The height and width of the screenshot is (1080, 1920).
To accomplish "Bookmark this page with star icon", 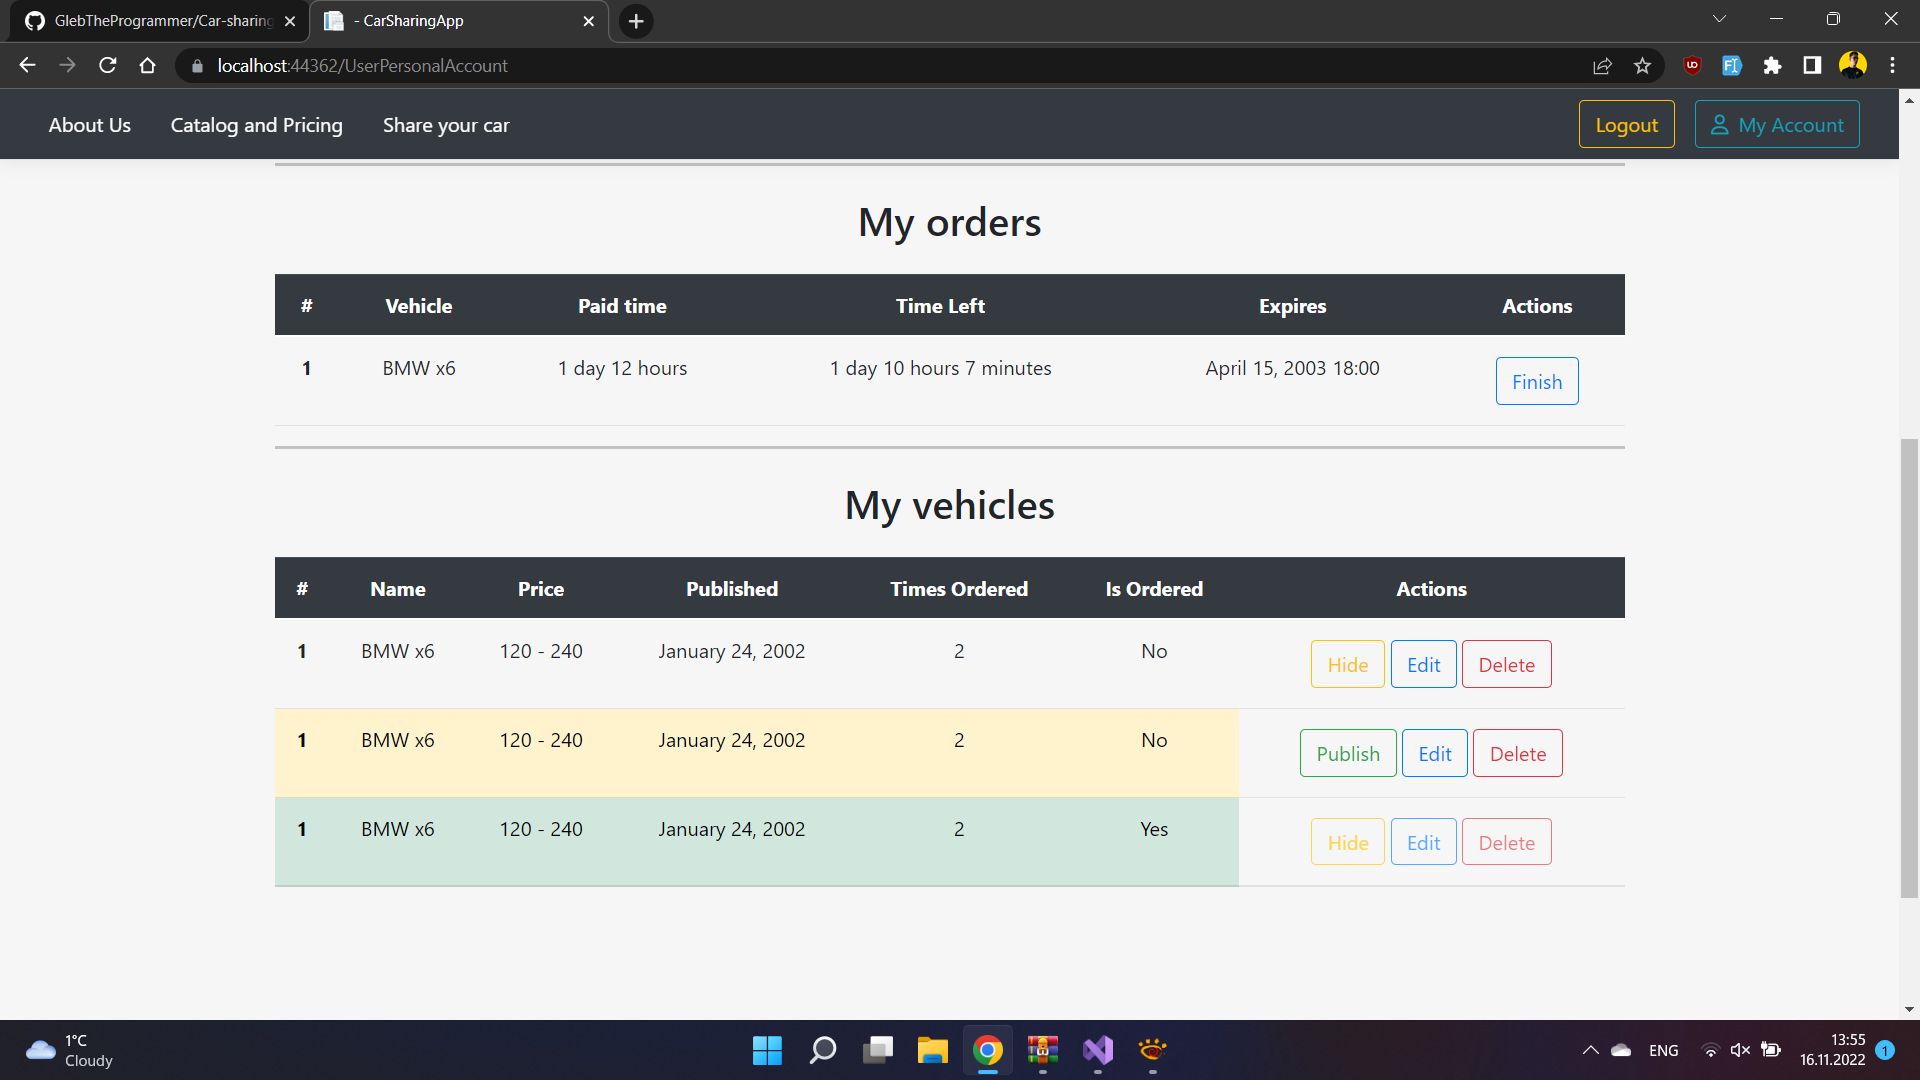I will [1642, 66].
